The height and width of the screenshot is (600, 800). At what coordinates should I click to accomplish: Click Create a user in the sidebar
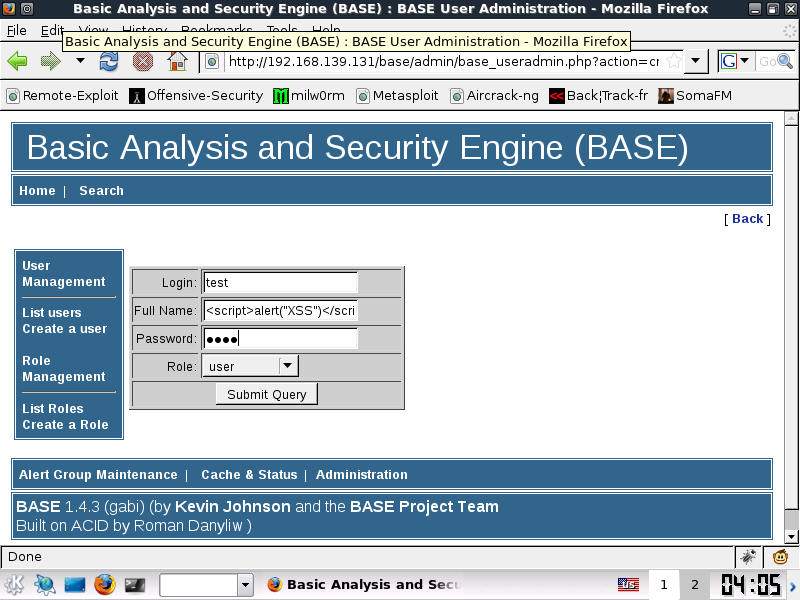[x=65, y=329]
